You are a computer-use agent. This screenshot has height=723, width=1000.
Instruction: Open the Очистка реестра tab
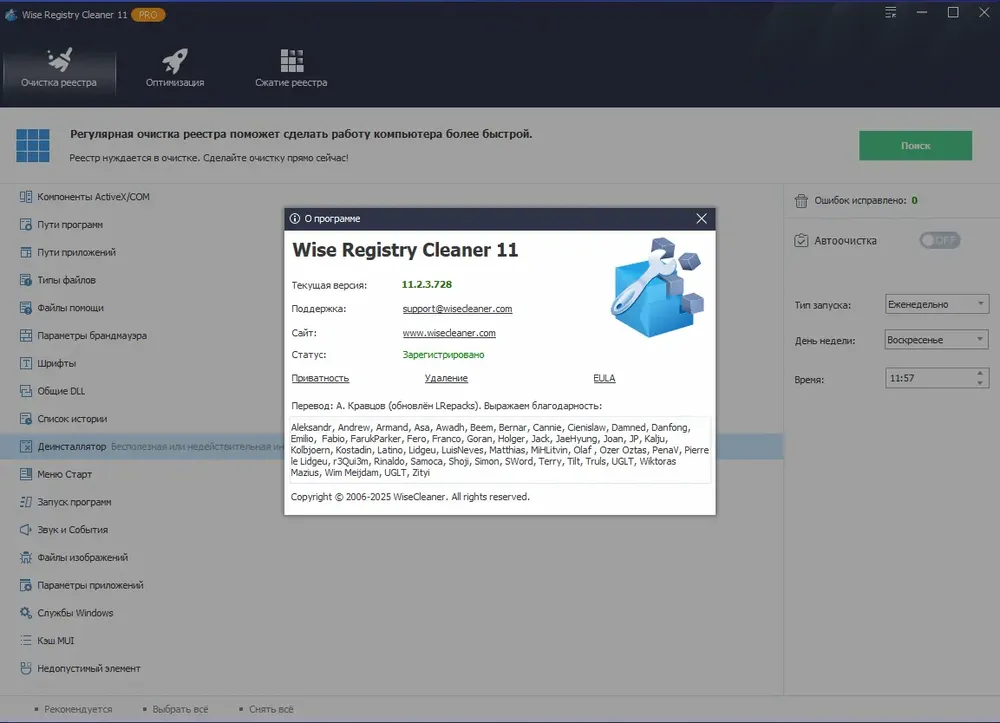click(59, 69)
